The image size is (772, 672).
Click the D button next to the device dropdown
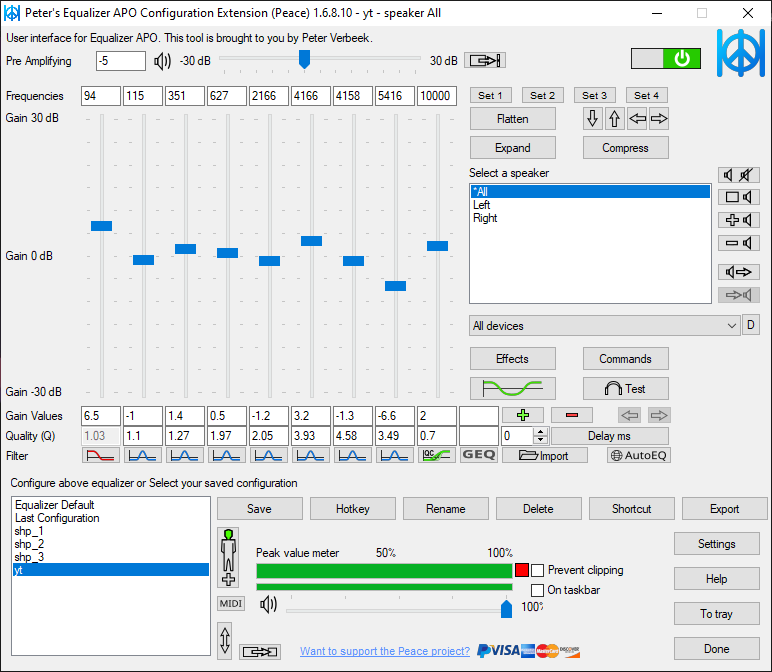point(751,325)
